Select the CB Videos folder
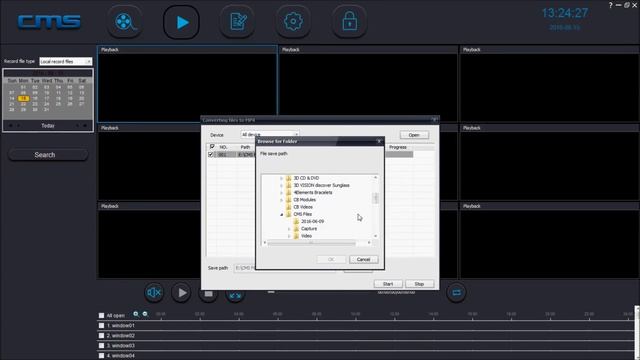Image resolution: width=640 pixels, height=360 pixels. click(x=303, y=207)
